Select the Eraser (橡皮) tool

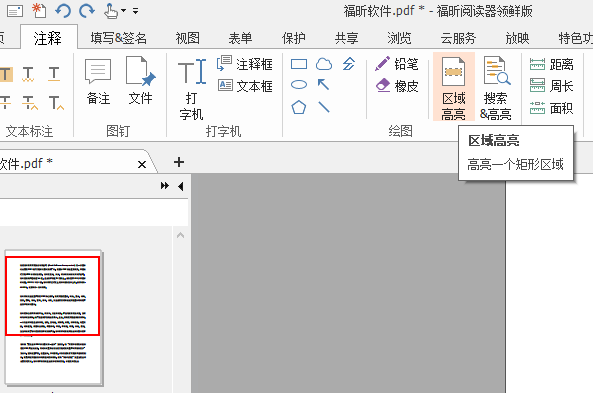coord(396,86)
